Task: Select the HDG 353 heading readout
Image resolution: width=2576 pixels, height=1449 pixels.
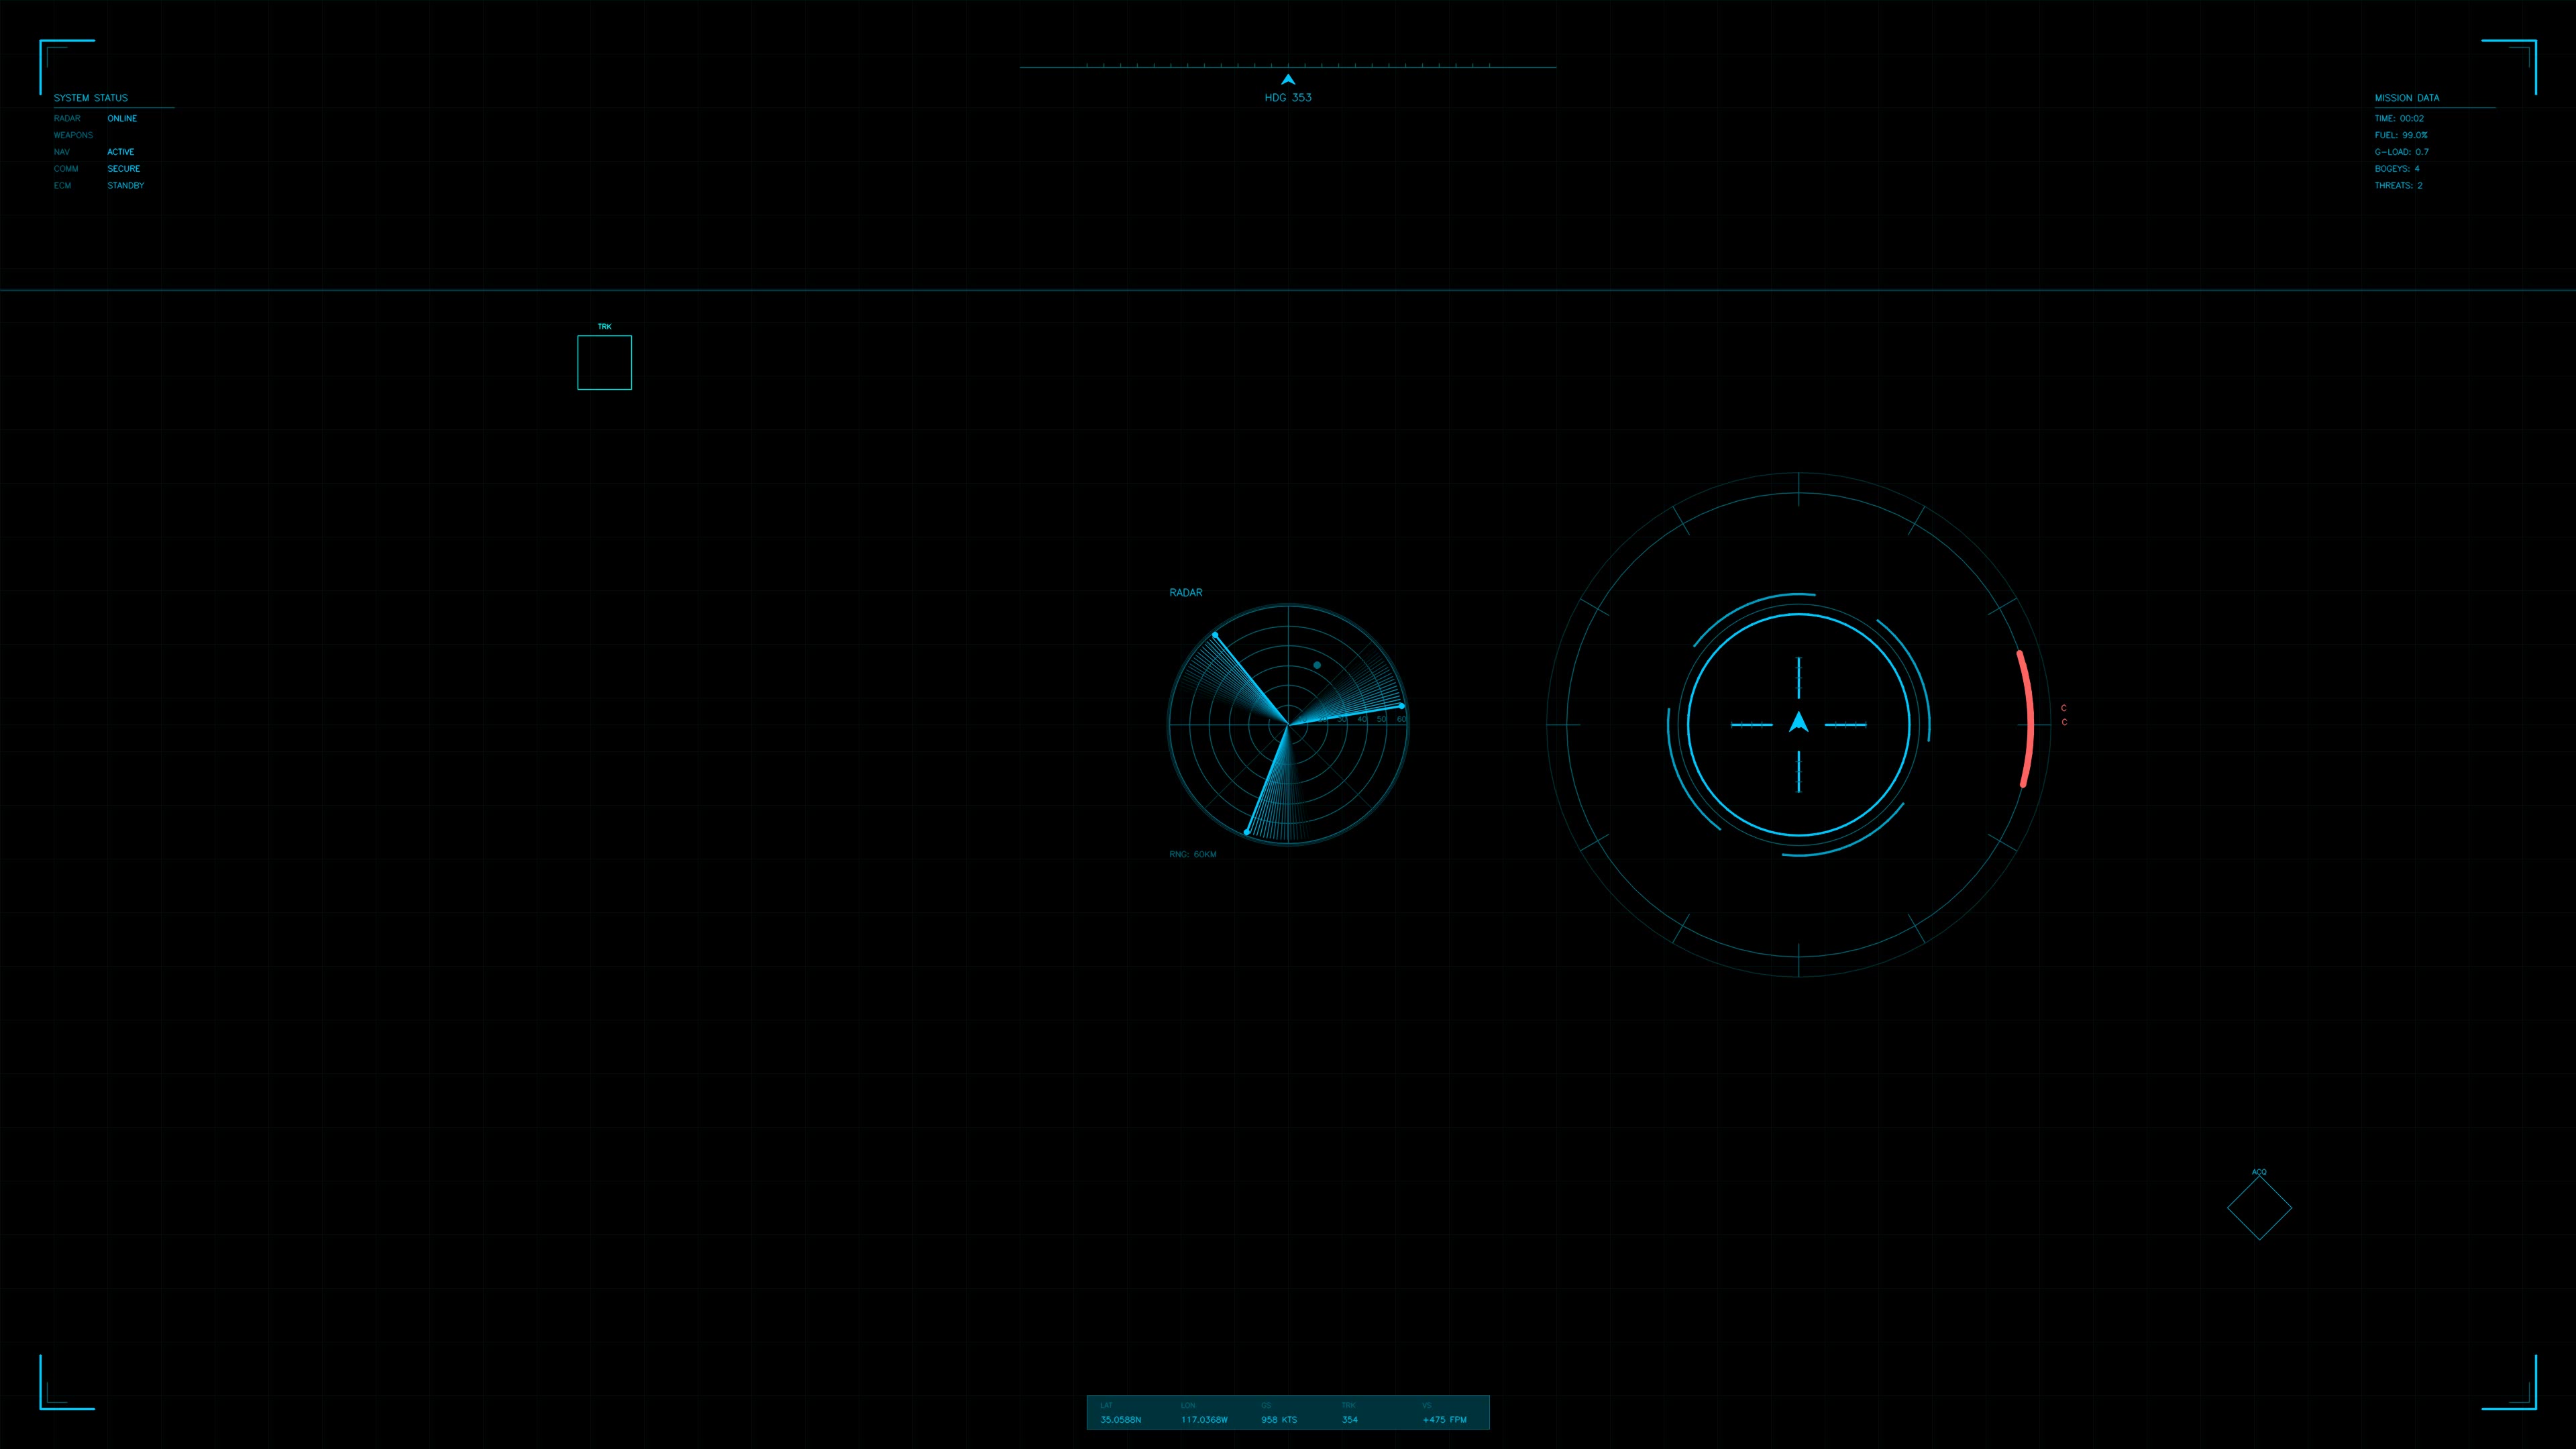Action: pos(1288,97)
